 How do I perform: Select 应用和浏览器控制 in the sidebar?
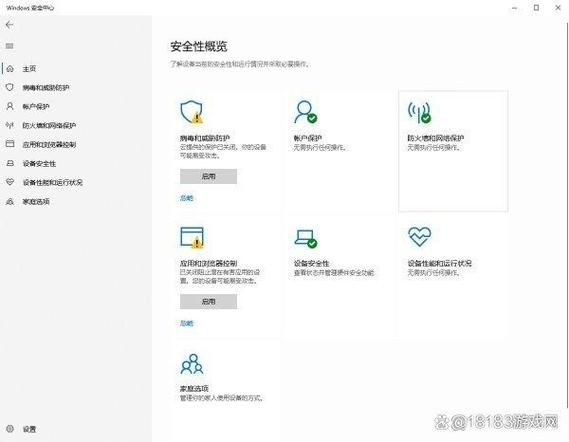(x=49, y=144)
